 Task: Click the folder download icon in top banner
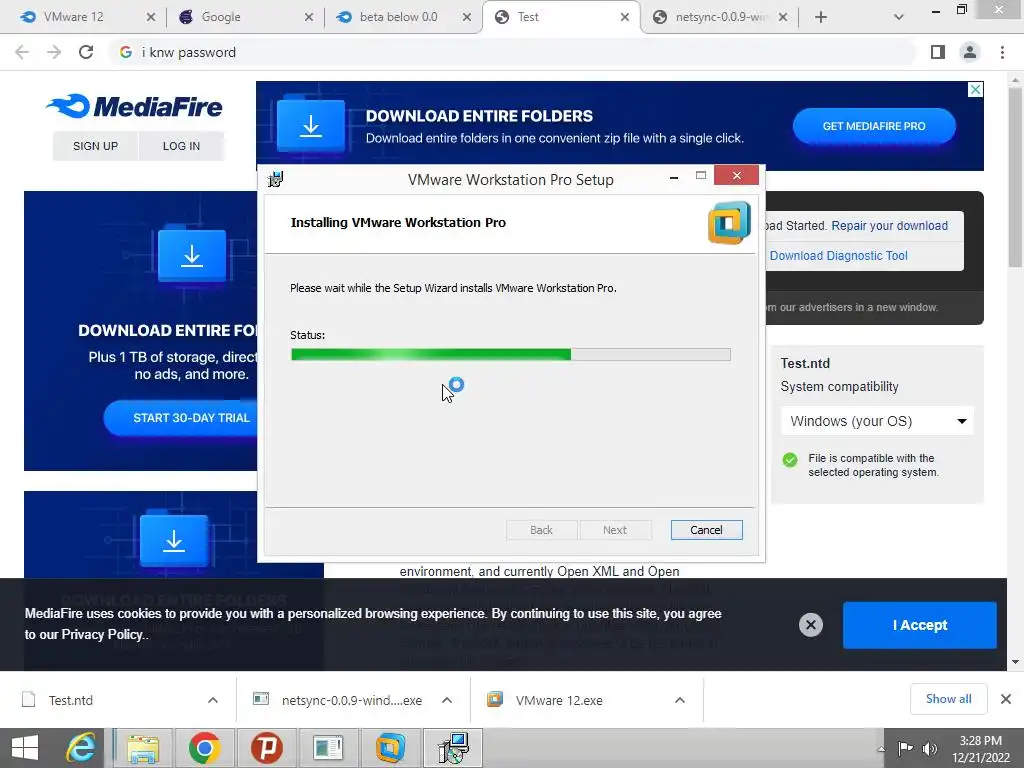311,125
